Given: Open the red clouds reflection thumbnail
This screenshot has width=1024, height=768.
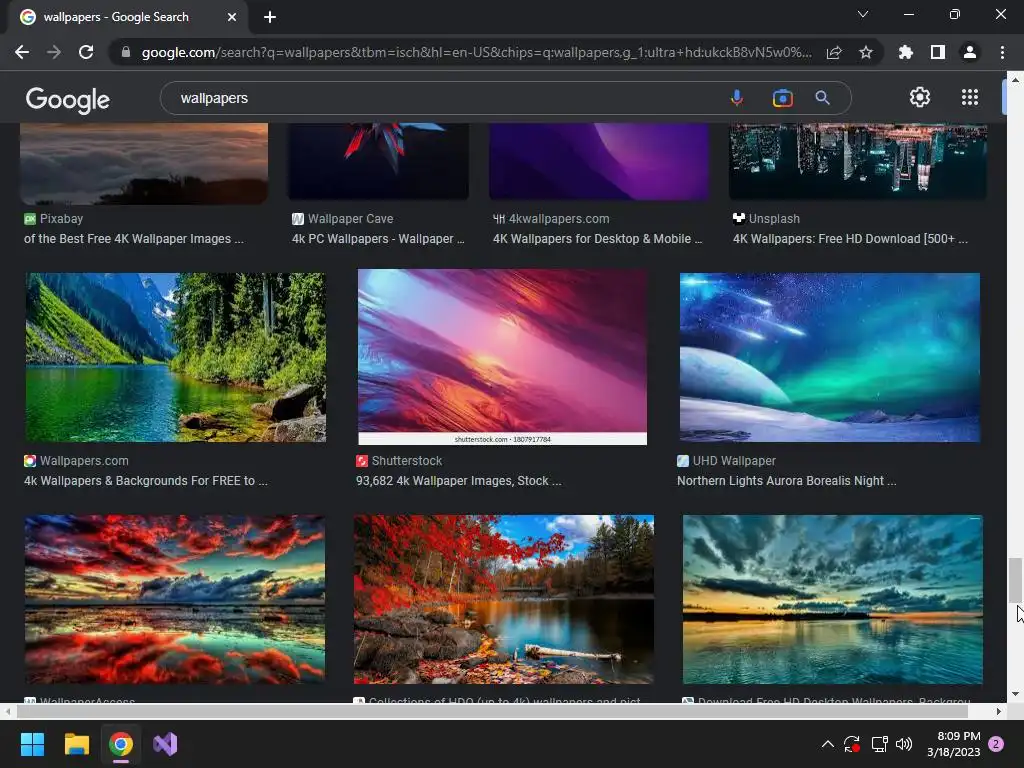Looking at the screenshot, I should (175, 600).
